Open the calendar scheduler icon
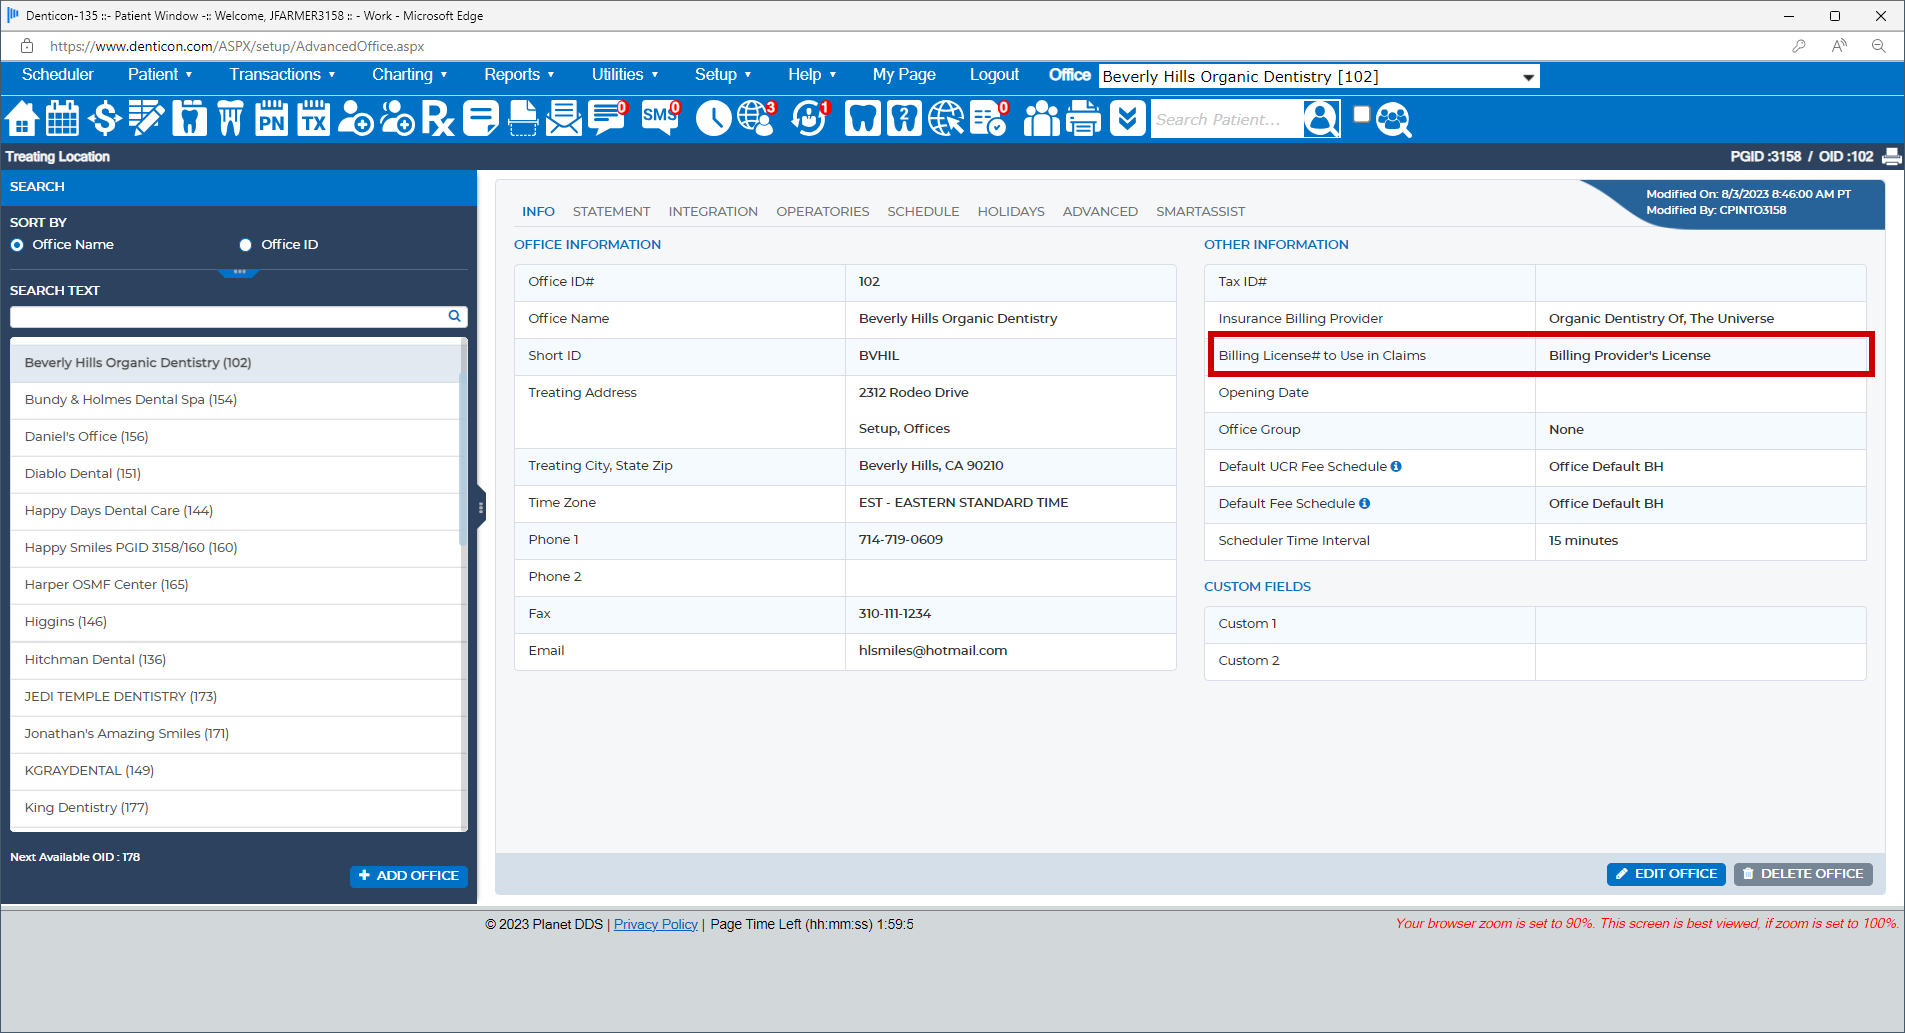Screen dimensions: 1905x1033 pyautogui.click(x=63, y=119)
